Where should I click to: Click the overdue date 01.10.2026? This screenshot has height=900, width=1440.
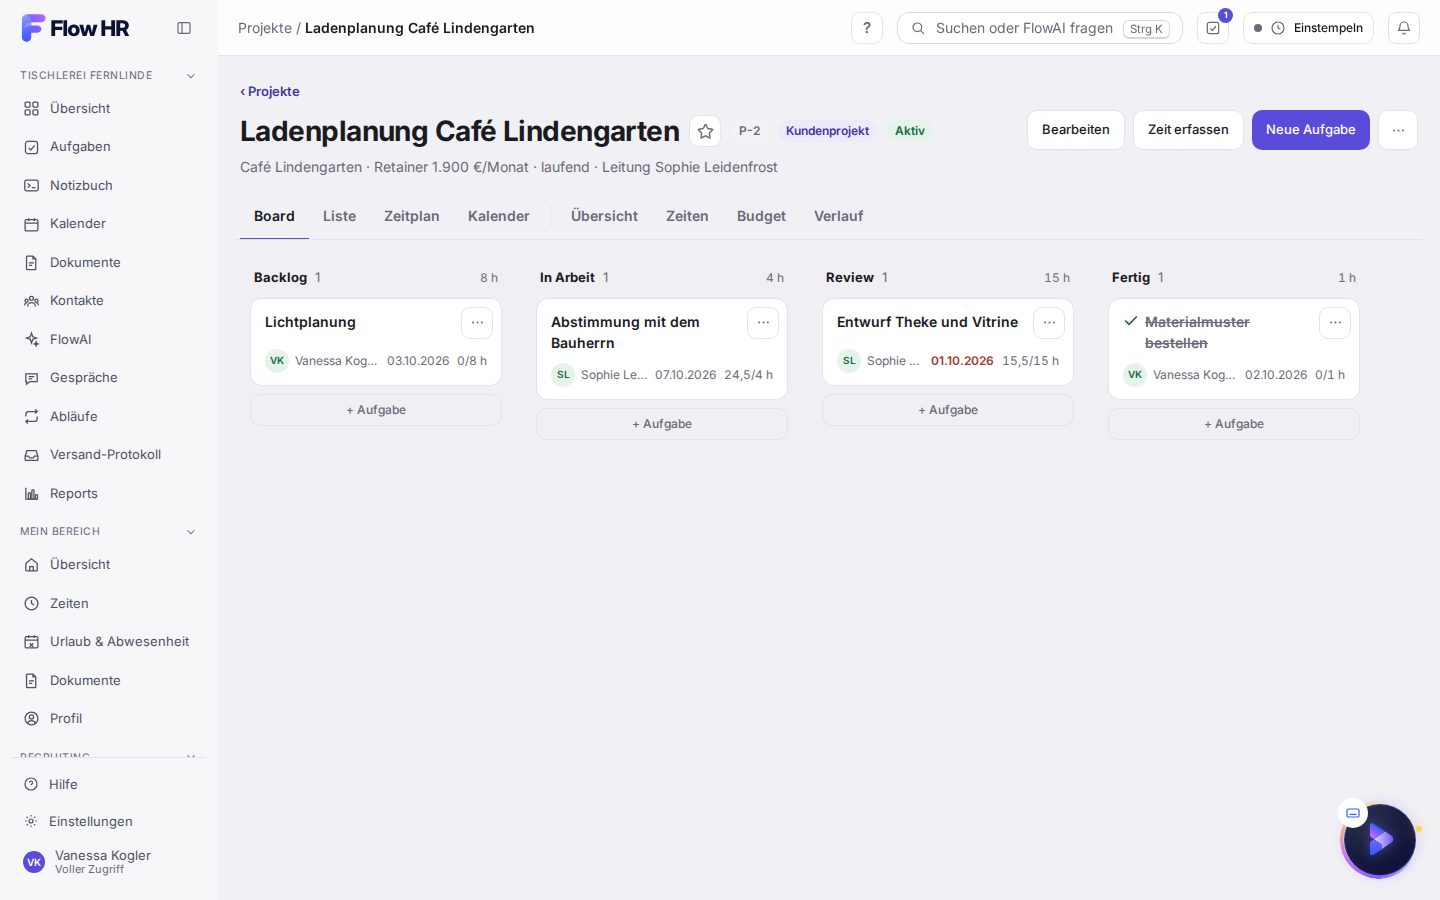click(962, 361)
